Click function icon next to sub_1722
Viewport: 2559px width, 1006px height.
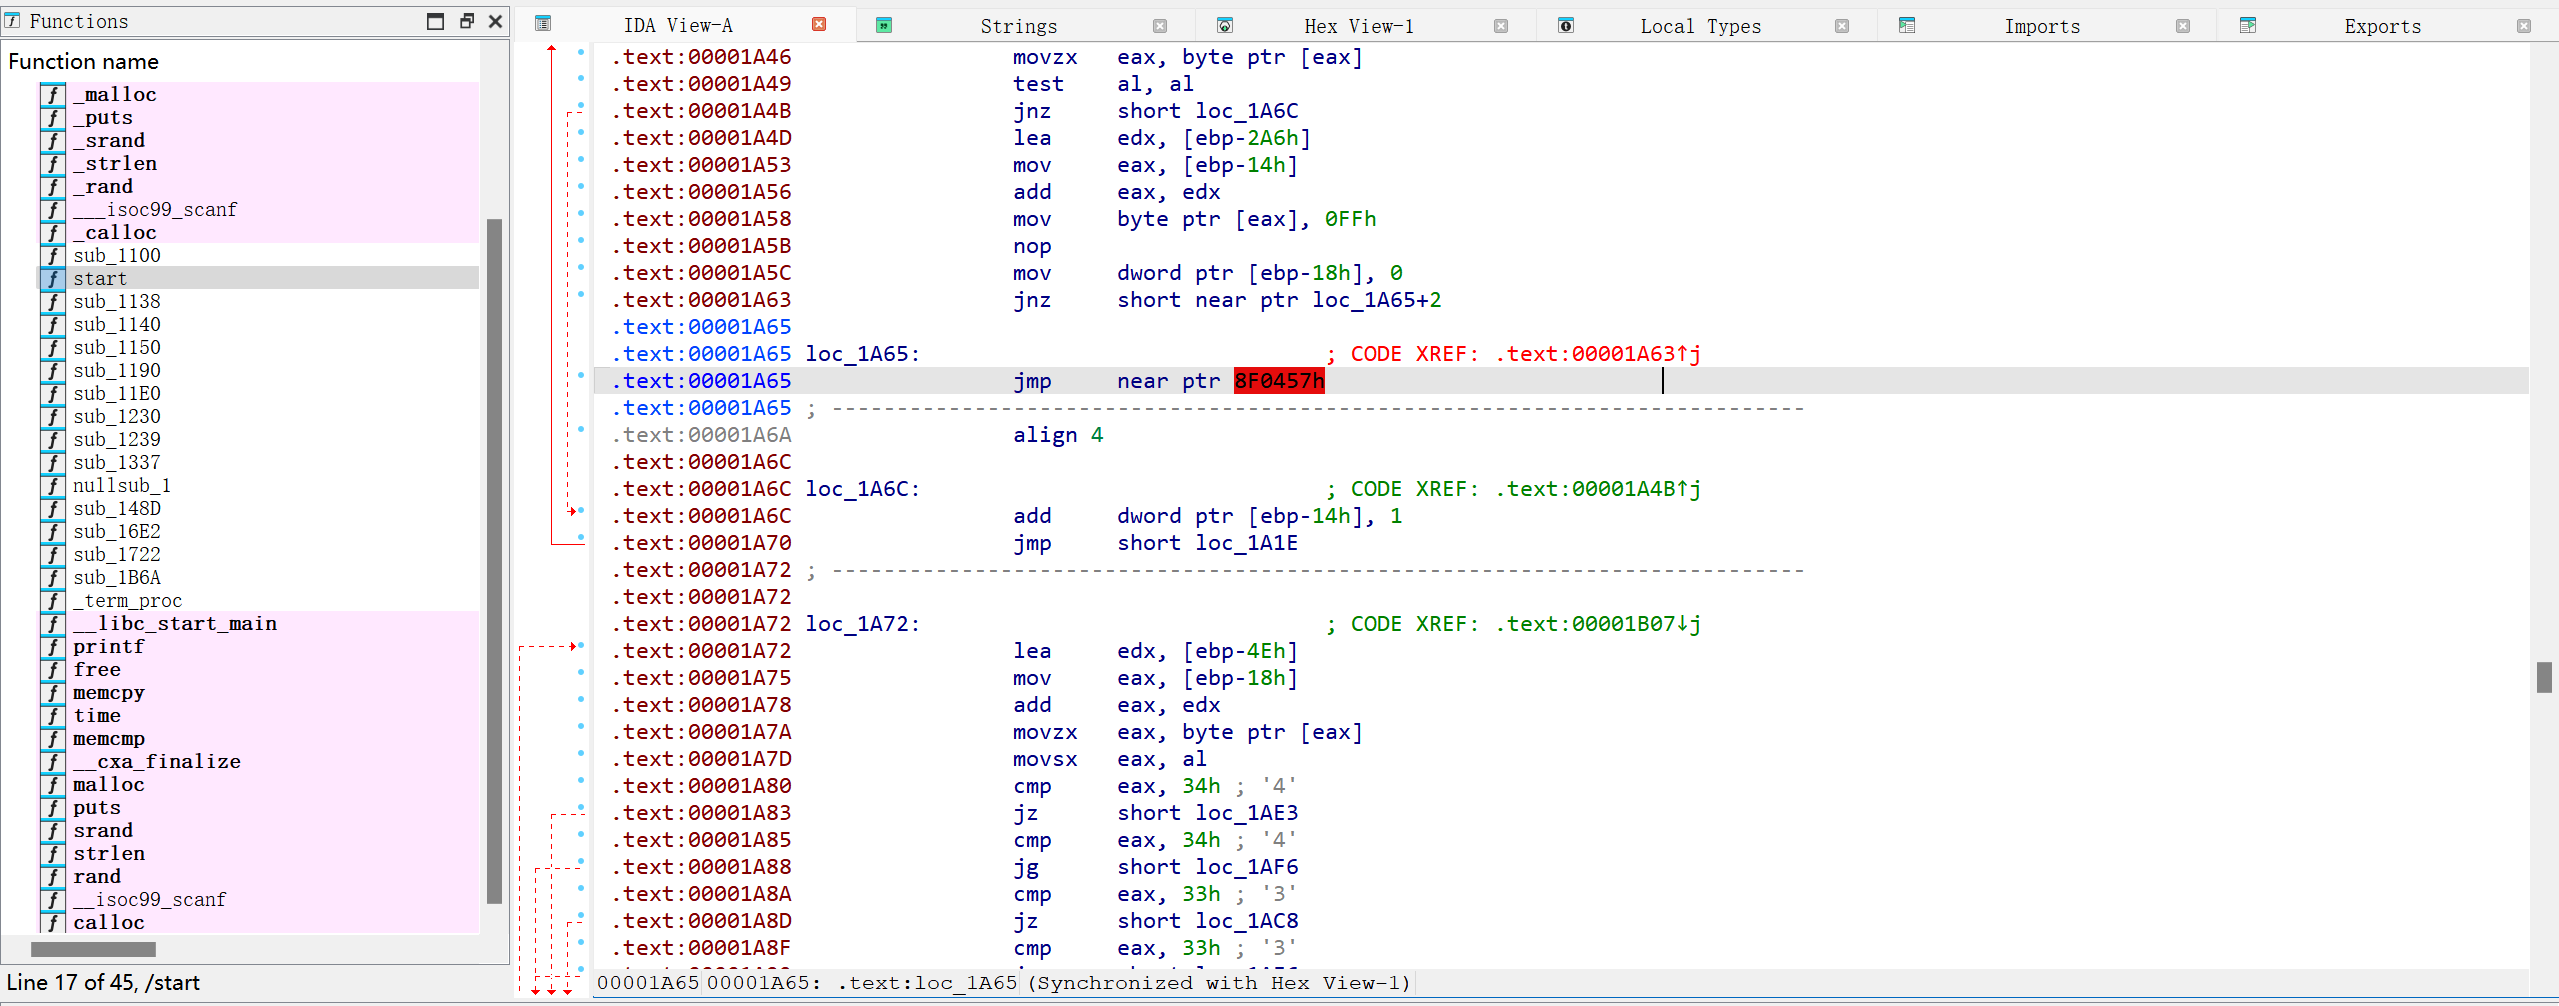pos(53,555)
